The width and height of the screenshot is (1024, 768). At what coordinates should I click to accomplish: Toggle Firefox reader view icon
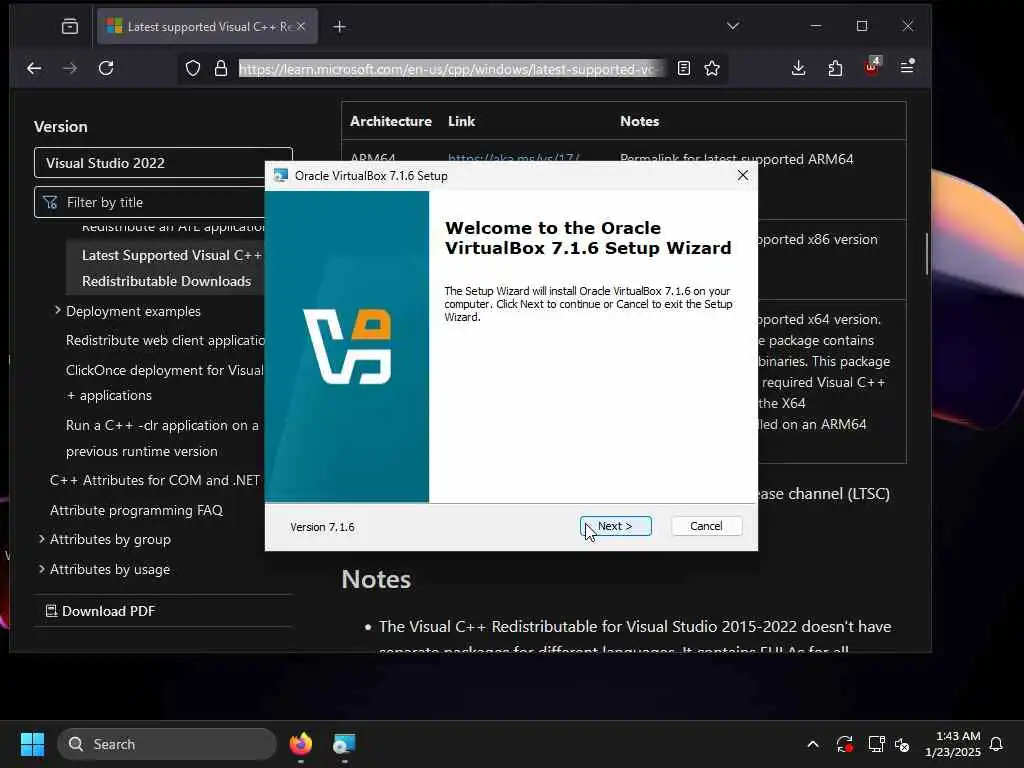[x=684, y=69]
